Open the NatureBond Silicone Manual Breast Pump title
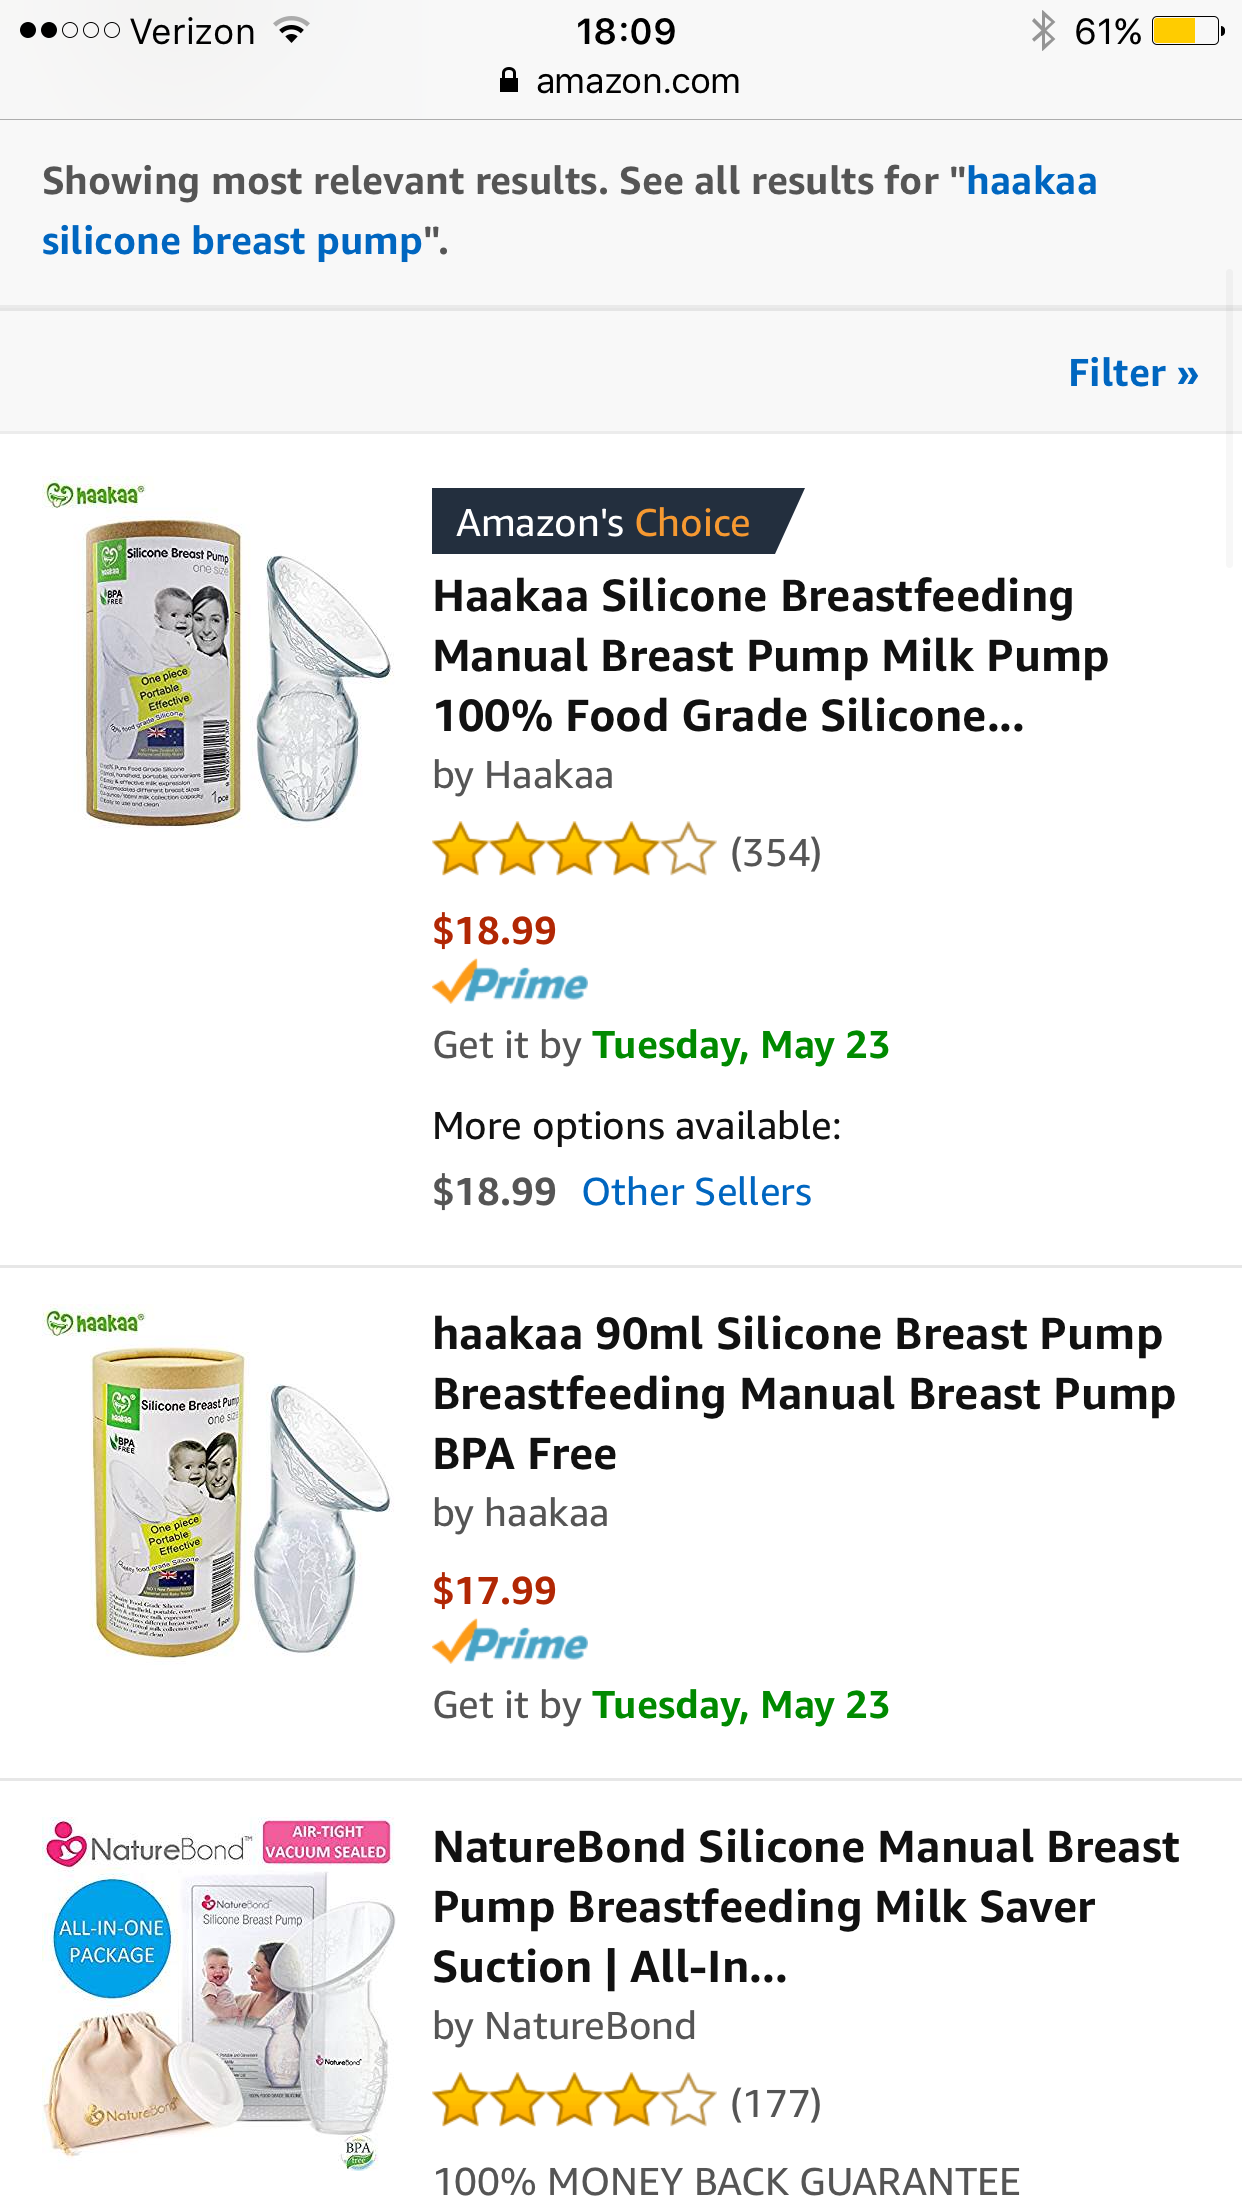This screenshot has width=1242, height=2208. pyautogui.click(x=806, y=1906)
